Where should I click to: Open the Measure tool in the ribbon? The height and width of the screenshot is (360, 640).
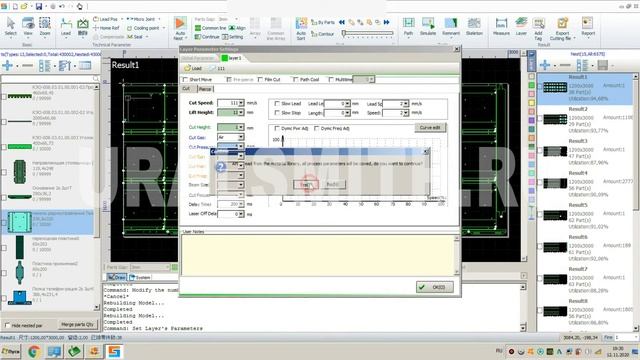501,27
